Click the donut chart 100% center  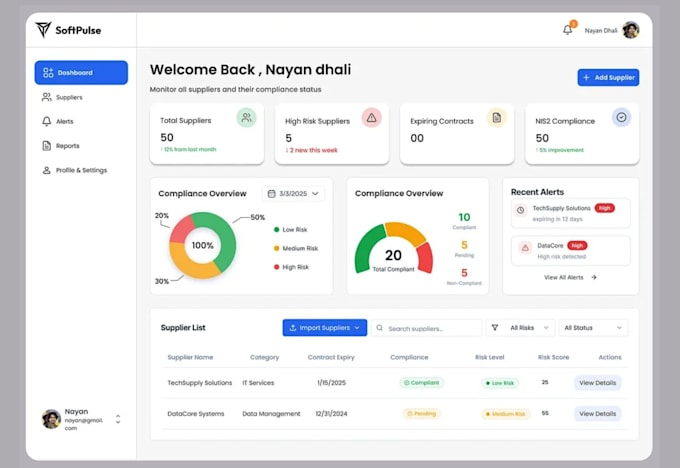203,245
